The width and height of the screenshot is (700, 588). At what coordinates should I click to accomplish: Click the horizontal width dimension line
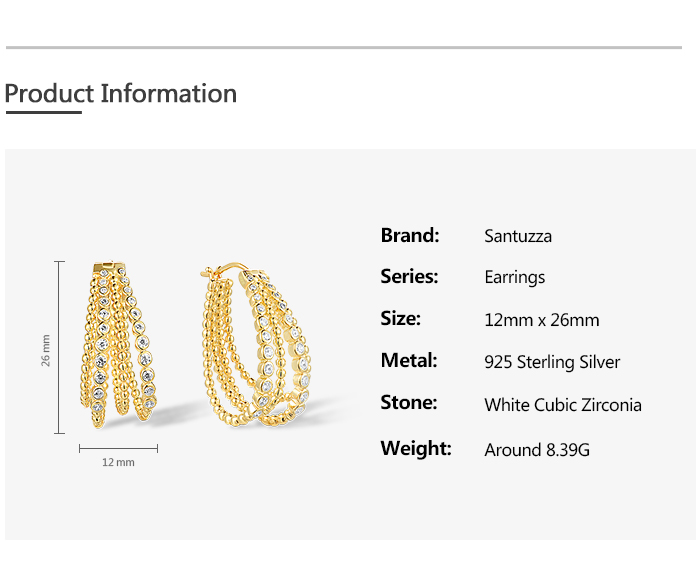coord(118,449)
